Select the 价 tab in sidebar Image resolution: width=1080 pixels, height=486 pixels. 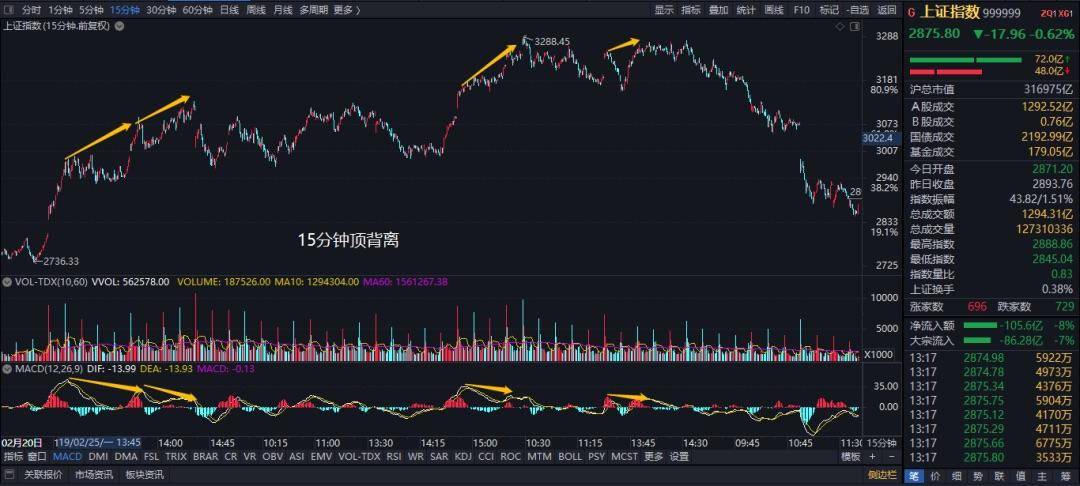click(935, 476)
